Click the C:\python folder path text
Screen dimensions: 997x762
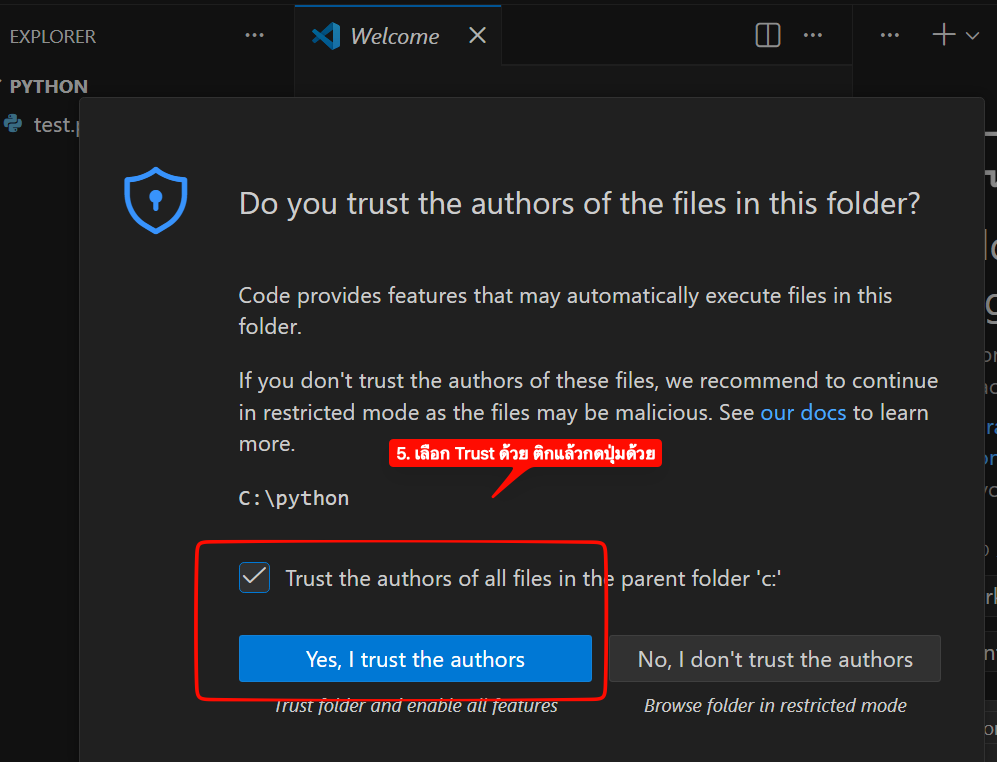[294, 498]
